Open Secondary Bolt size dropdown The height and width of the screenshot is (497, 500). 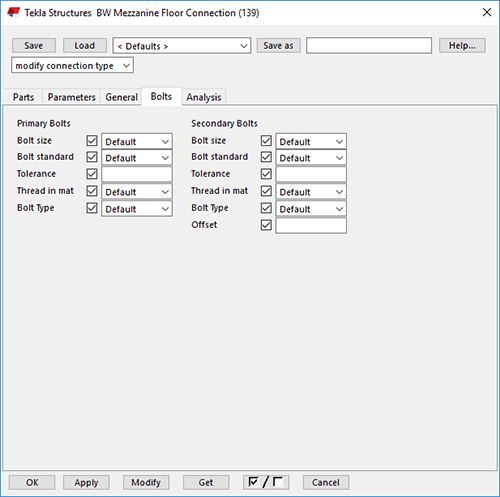(311, 141)
